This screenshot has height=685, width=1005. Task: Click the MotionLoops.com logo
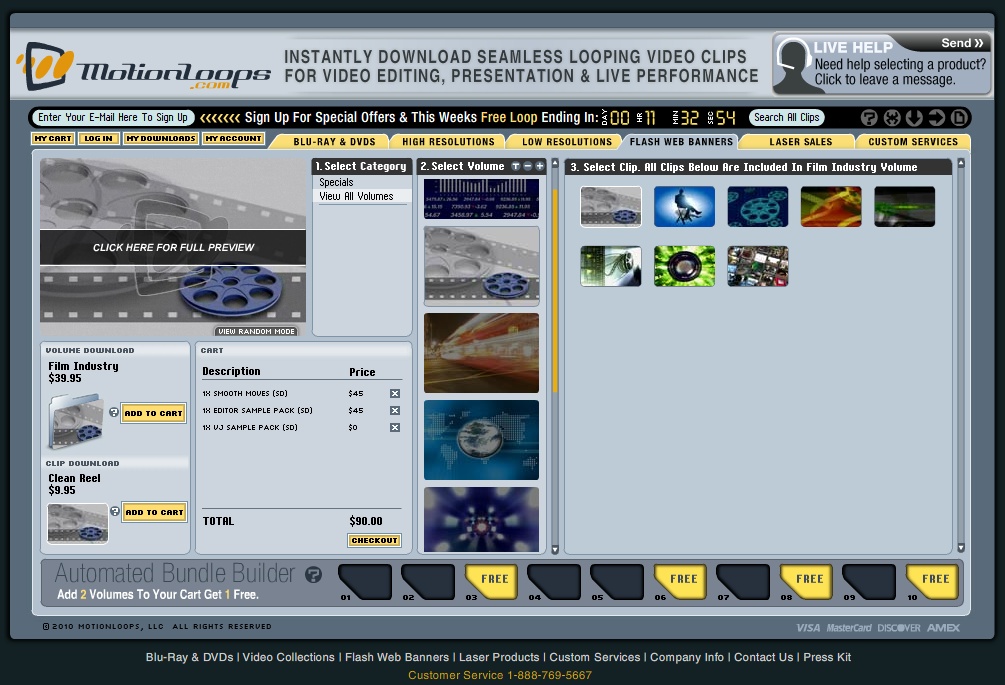click(144, 67)
